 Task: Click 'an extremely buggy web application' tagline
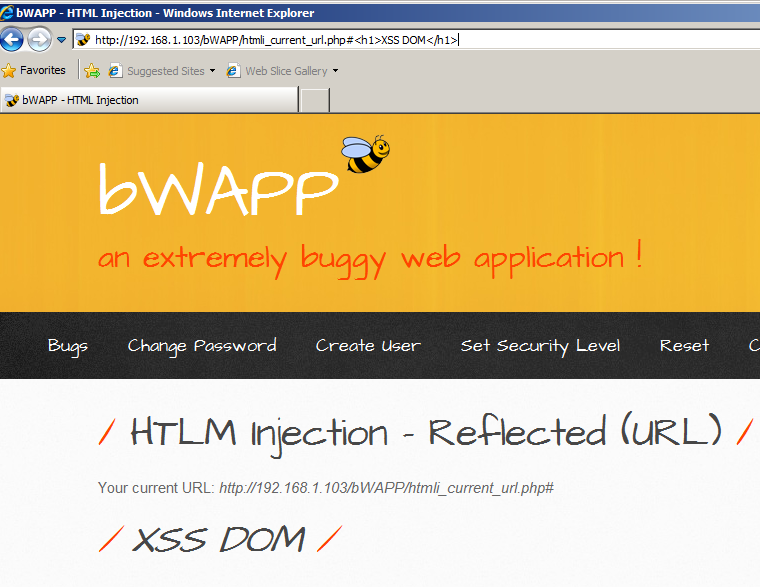click(x=370, y=258)
